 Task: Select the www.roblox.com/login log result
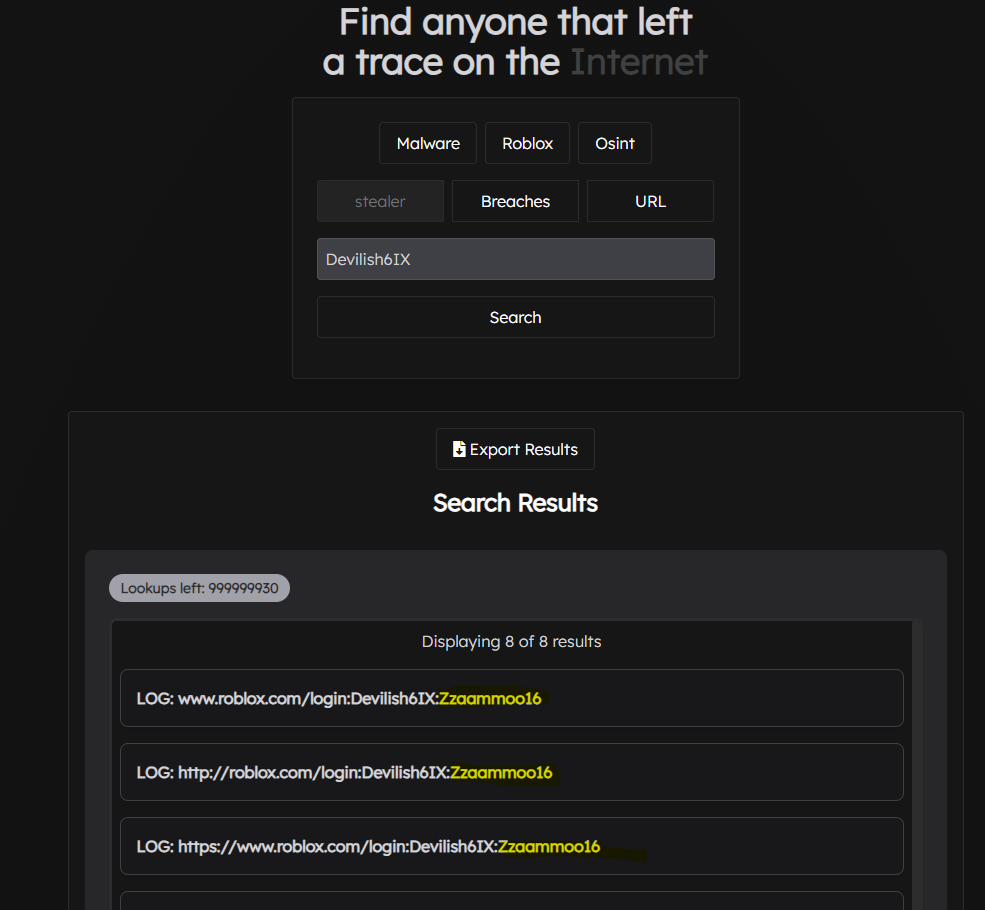(511, 698)
